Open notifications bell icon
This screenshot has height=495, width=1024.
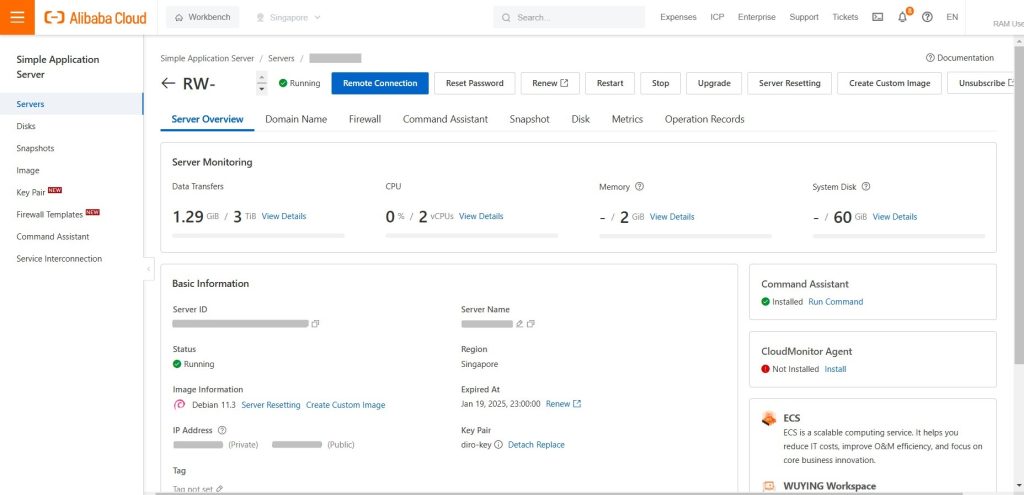(x=903, y=18)
